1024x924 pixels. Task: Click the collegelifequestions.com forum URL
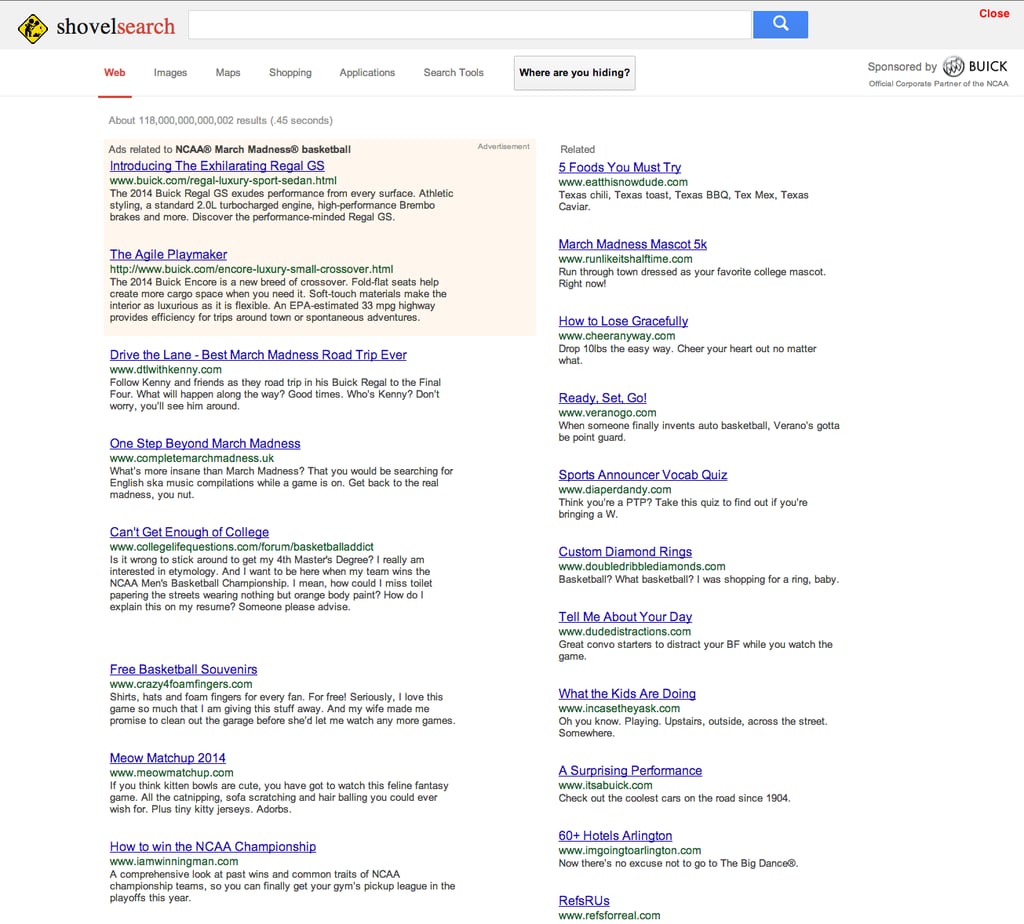(242, 547)
